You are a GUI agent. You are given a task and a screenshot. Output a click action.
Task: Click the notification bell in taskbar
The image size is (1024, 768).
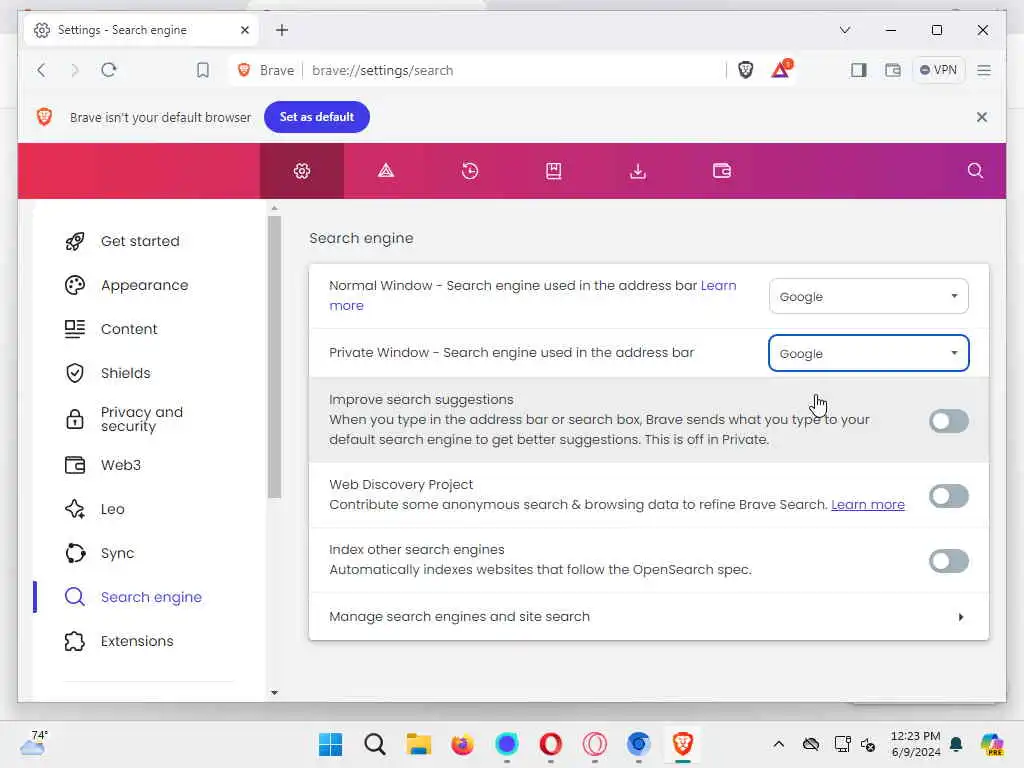[956, 744]
